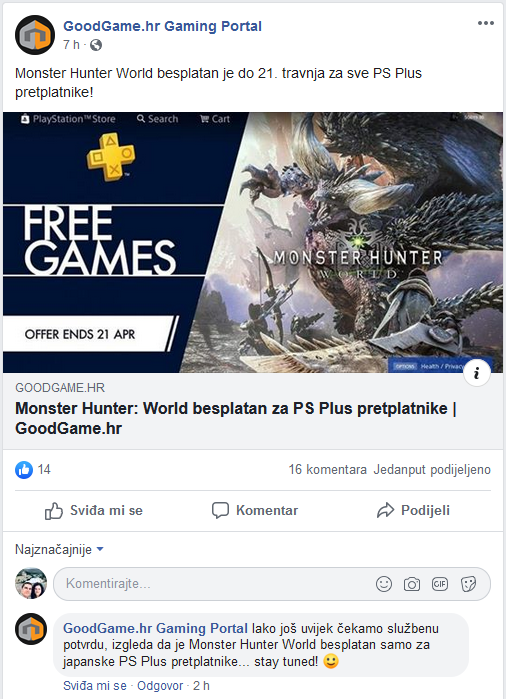Click the GoodGame.hr page avatar in the post header
The height and width of the screenshot is (699, 506).
click(35, 35)
